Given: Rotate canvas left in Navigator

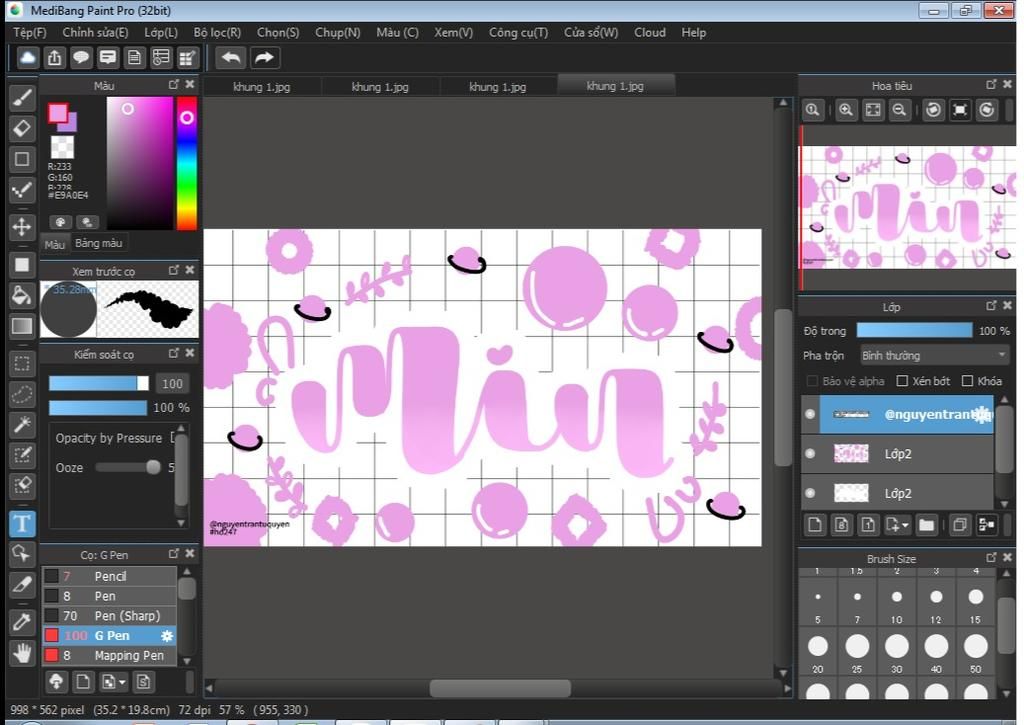Looking at the screenshot, I should coord(933,110).
